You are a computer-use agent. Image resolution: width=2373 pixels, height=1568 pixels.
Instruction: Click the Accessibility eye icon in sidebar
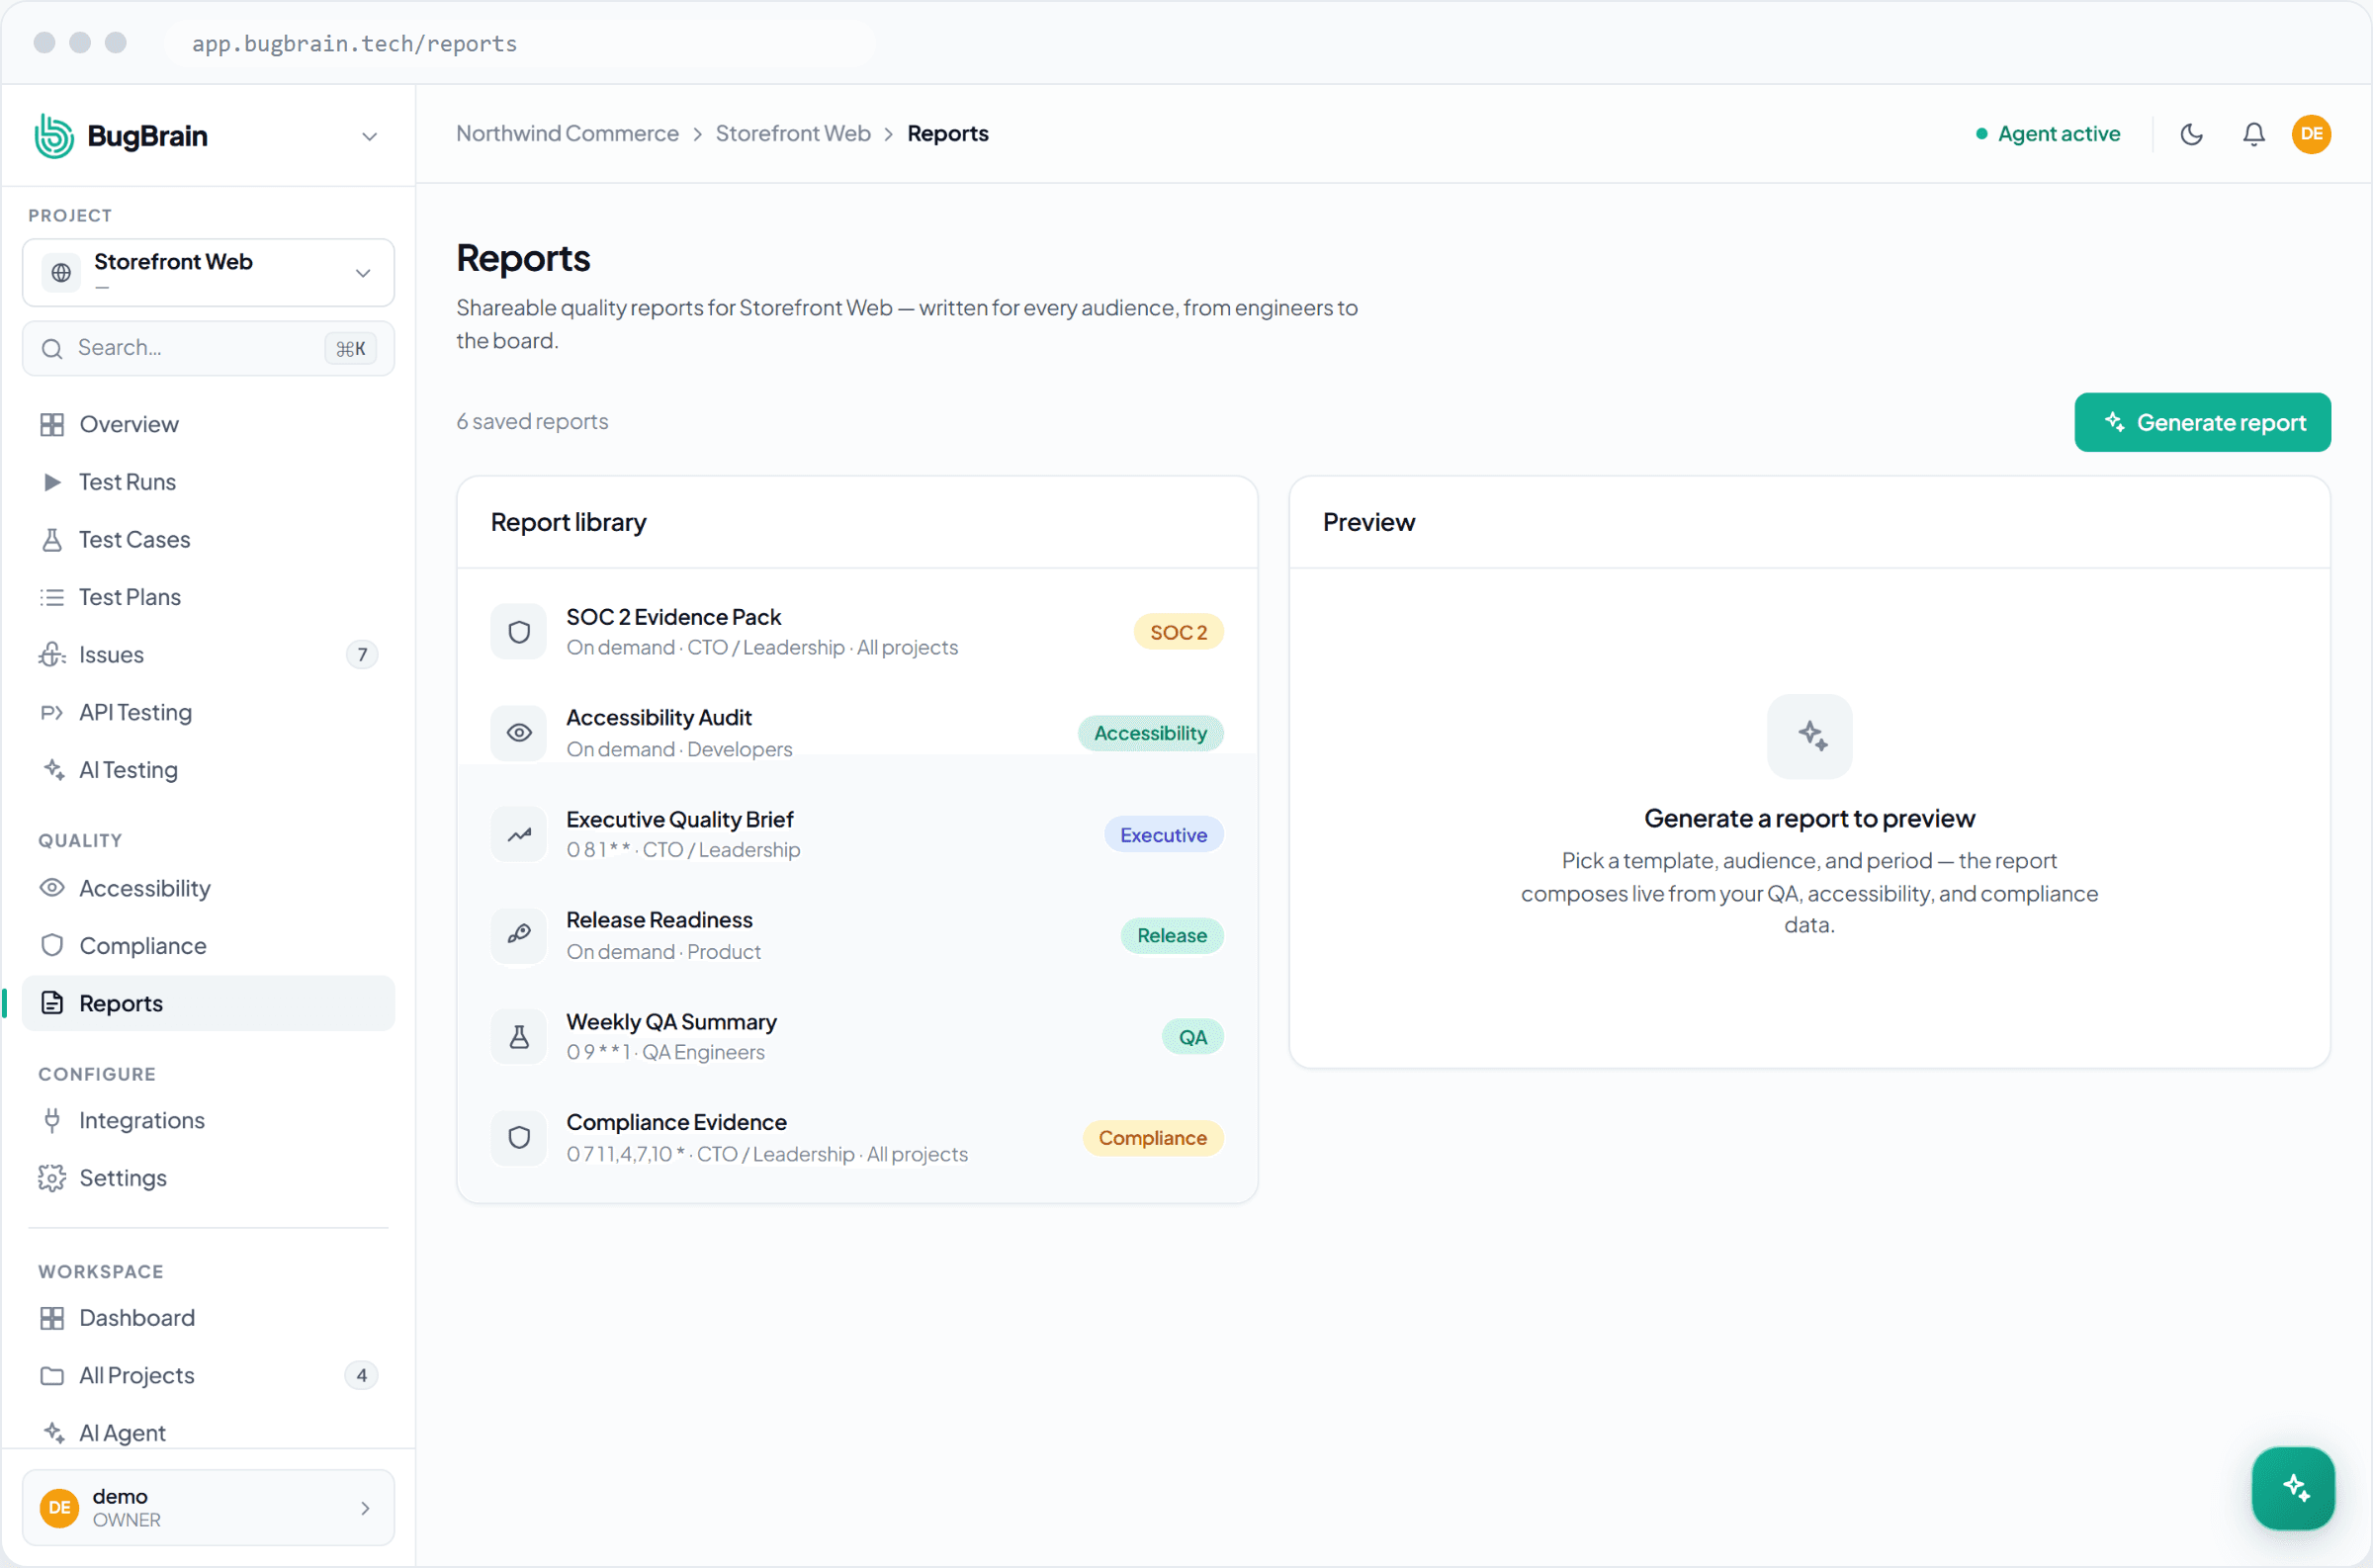coord(52,888)
